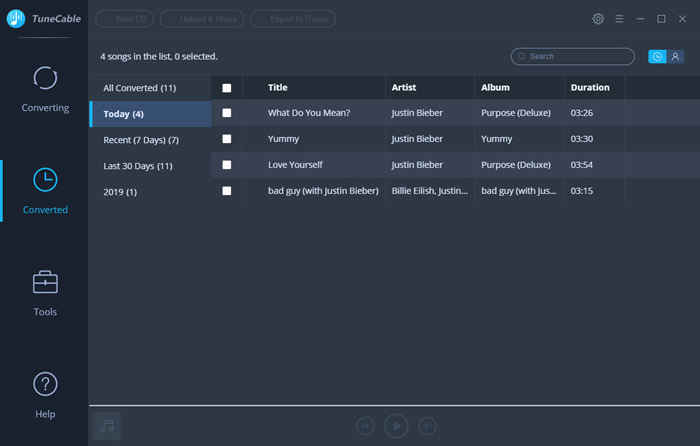Open settings via gear icon
Viewport: 700px width, 446px height.
[x=598, y=19]
